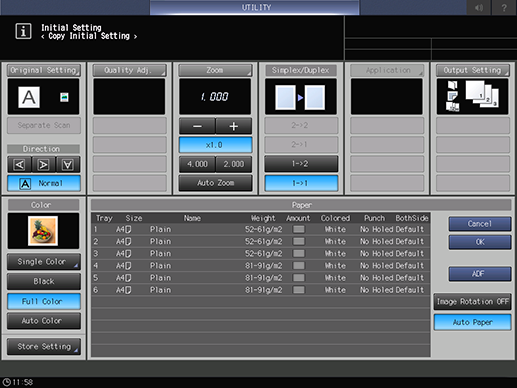The width and height of the screenshot is (517, 388).
Task: Select 1->2 duplex mode
Action: tap(301, 164)
